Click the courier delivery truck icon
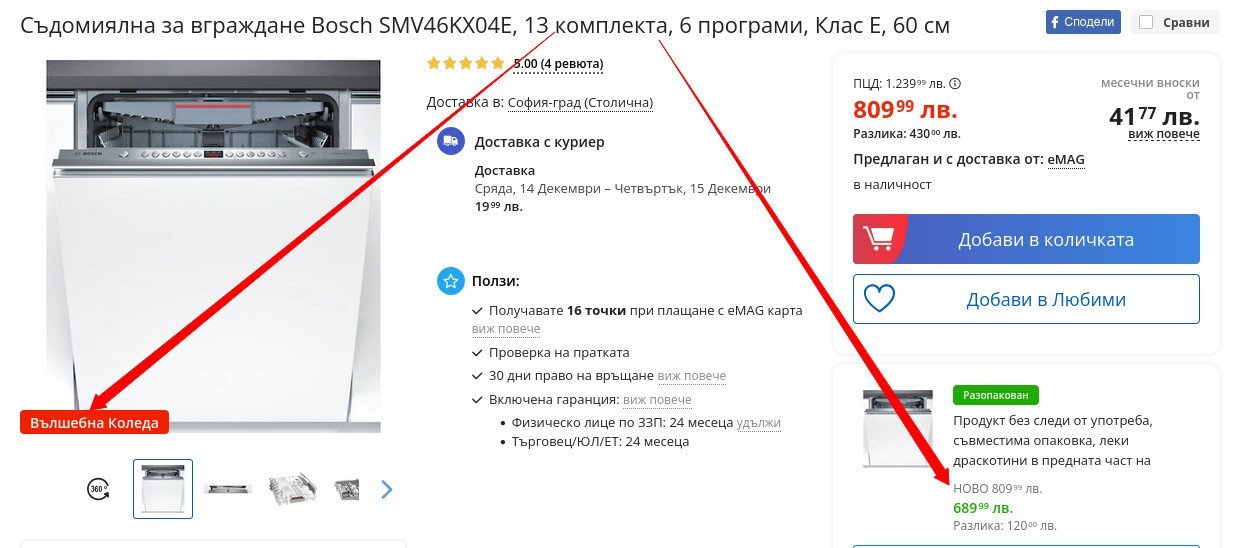The image size is (1239, 548). [451, 142]
